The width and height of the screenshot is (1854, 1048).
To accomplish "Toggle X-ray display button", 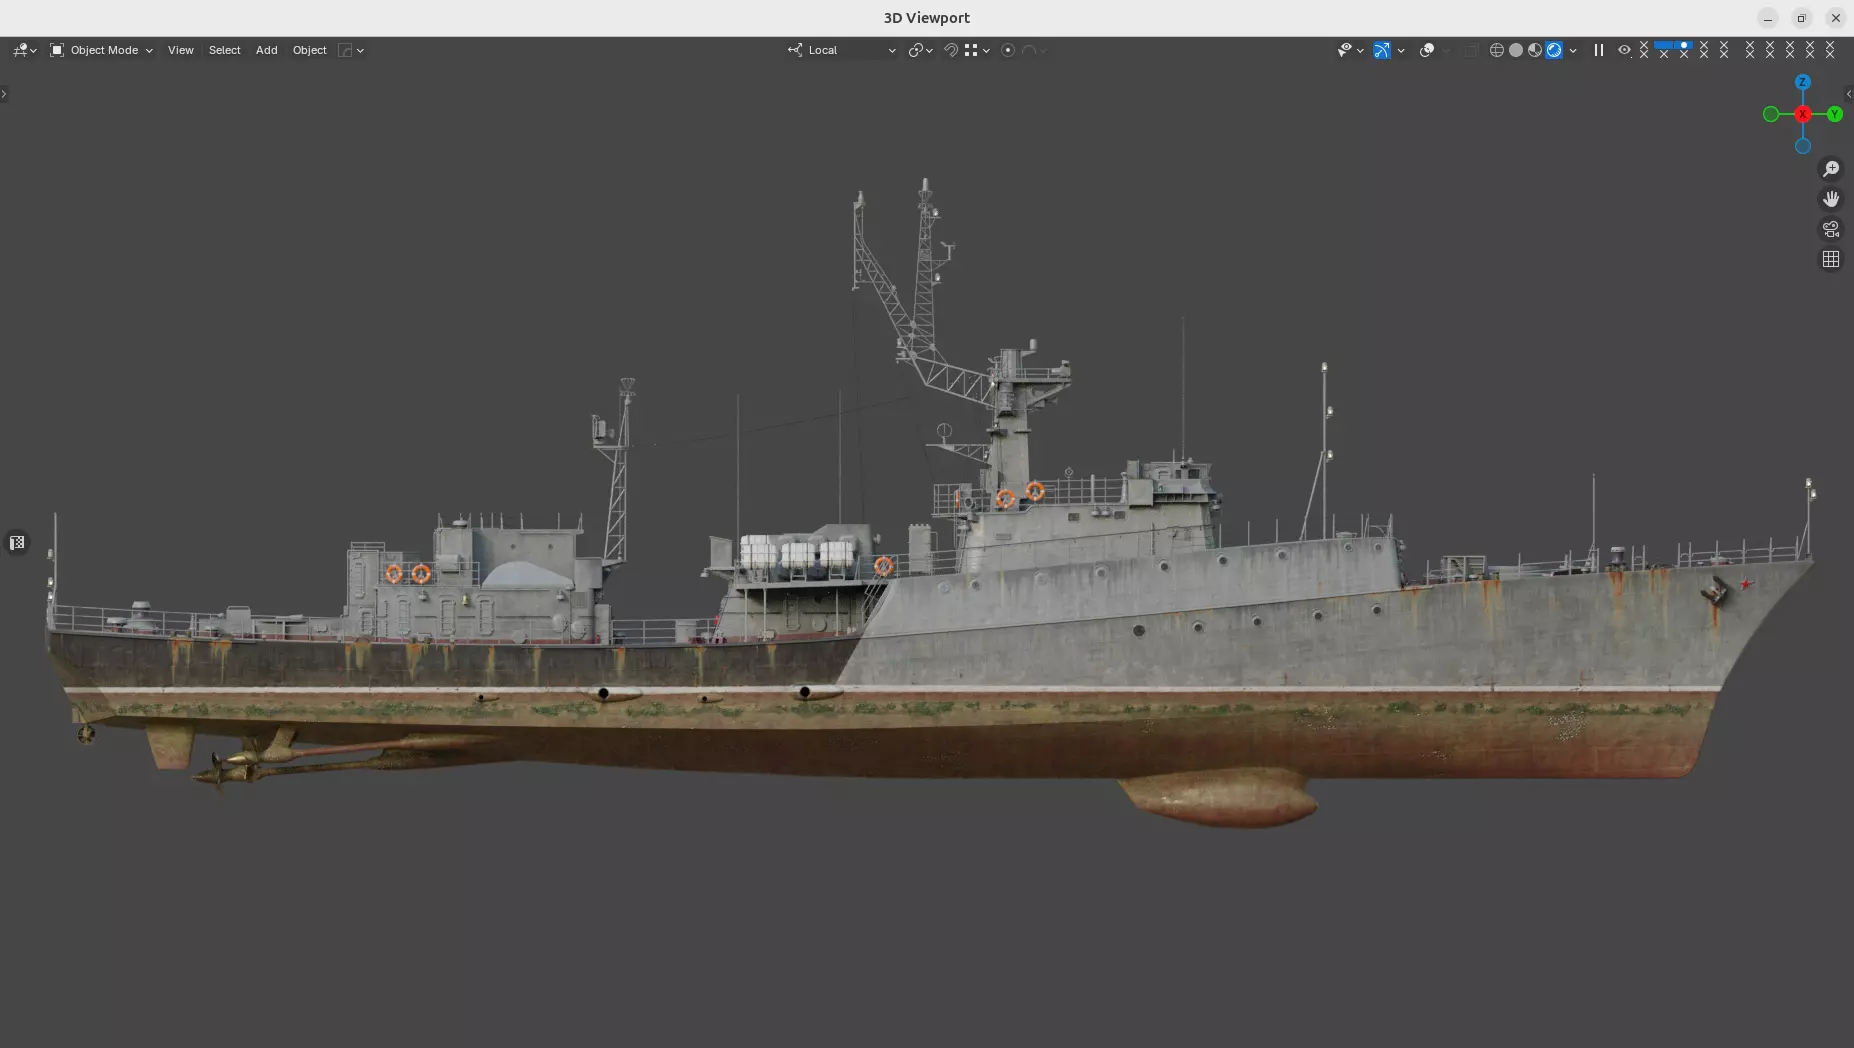I will point(1470,50).
